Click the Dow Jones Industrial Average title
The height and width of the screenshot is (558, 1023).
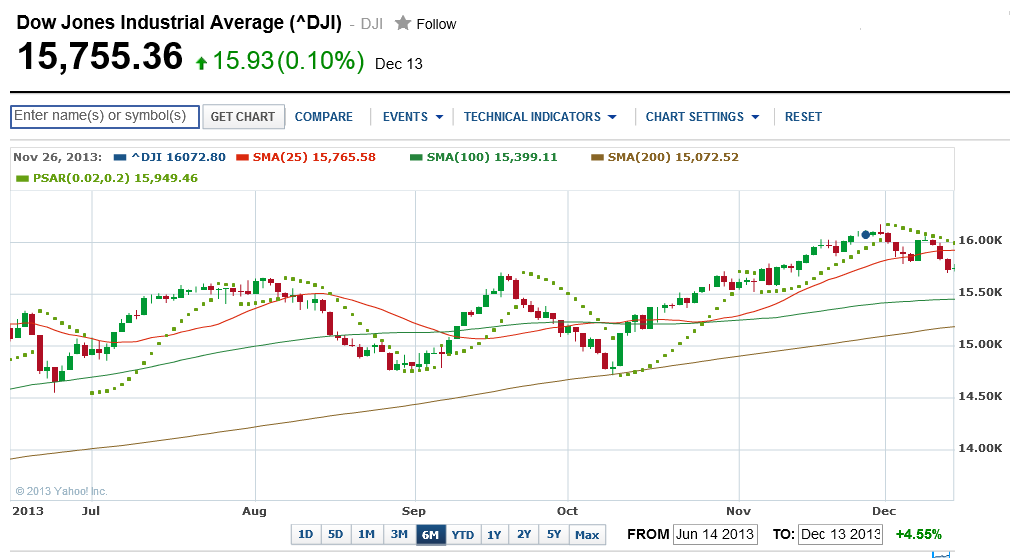coord(179,23)
